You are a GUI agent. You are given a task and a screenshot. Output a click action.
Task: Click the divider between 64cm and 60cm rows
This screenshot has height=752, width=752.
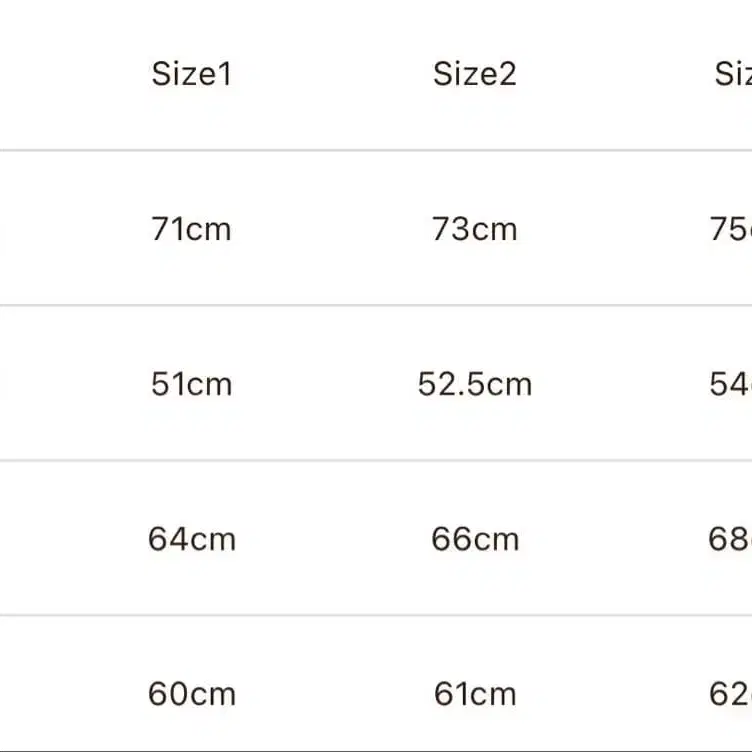coord(376,615)
